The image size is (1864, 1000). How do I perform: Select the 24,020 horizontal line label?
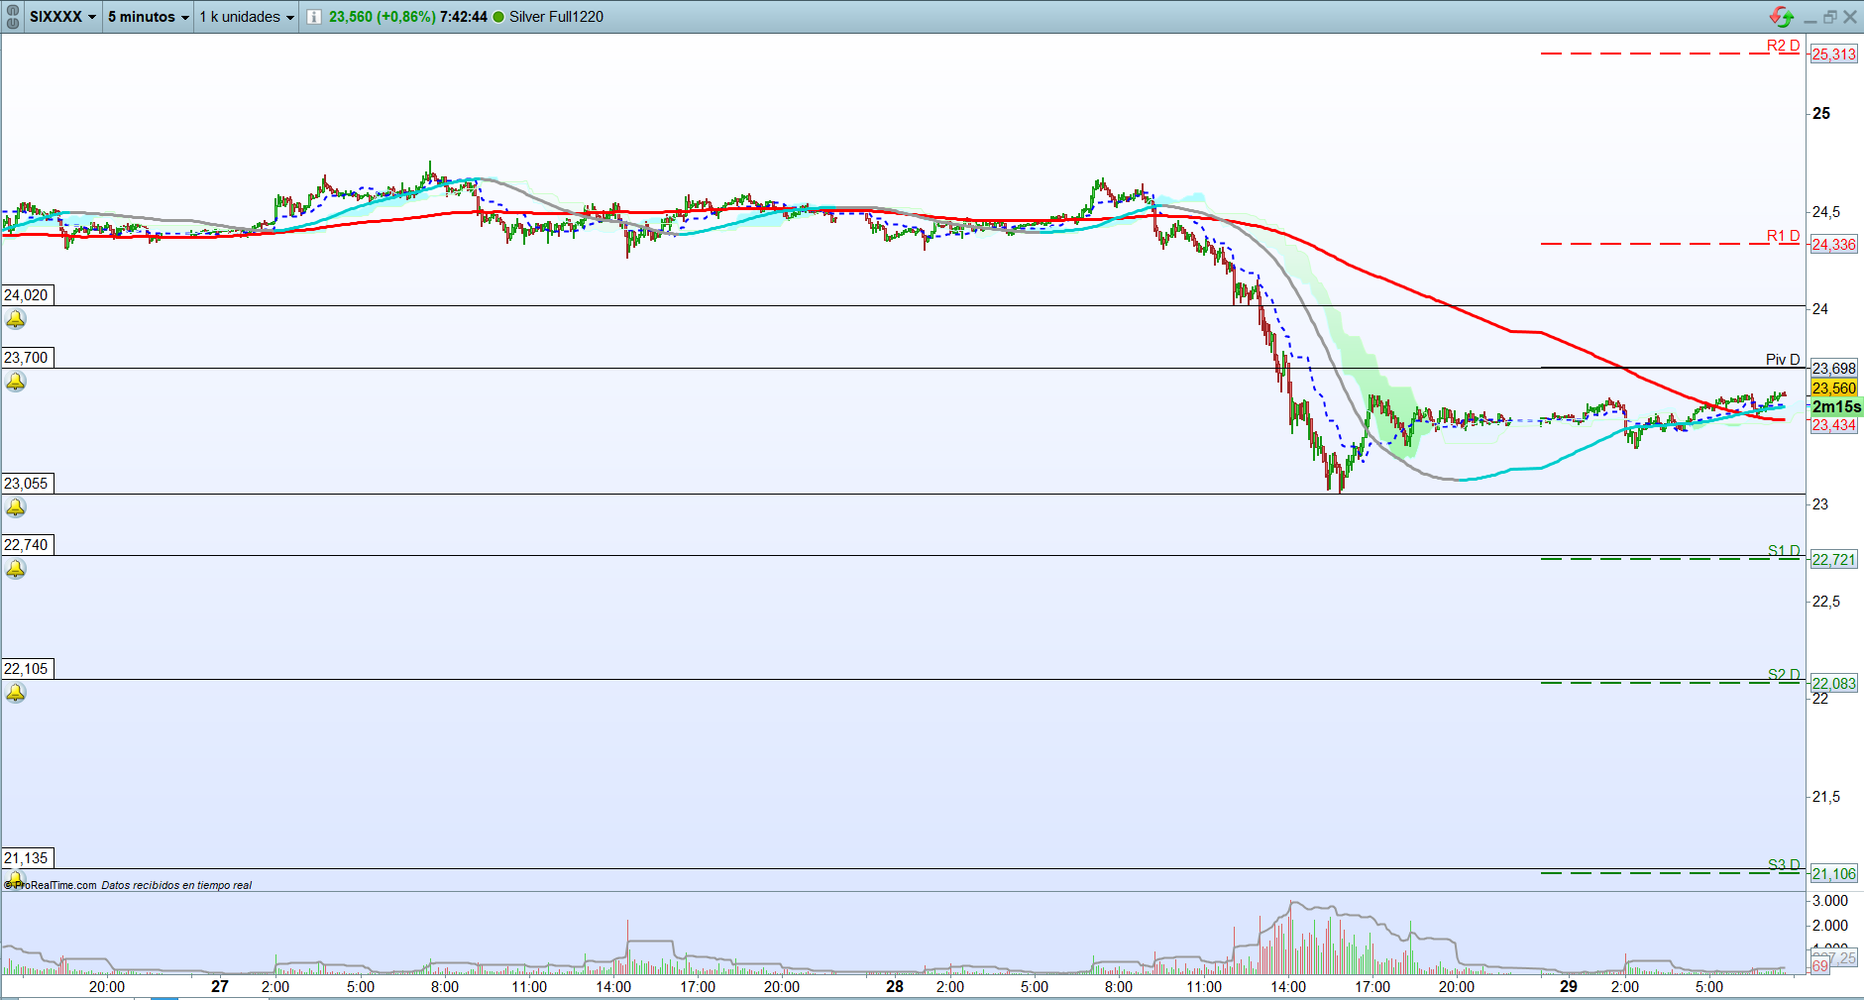point(27,295)
